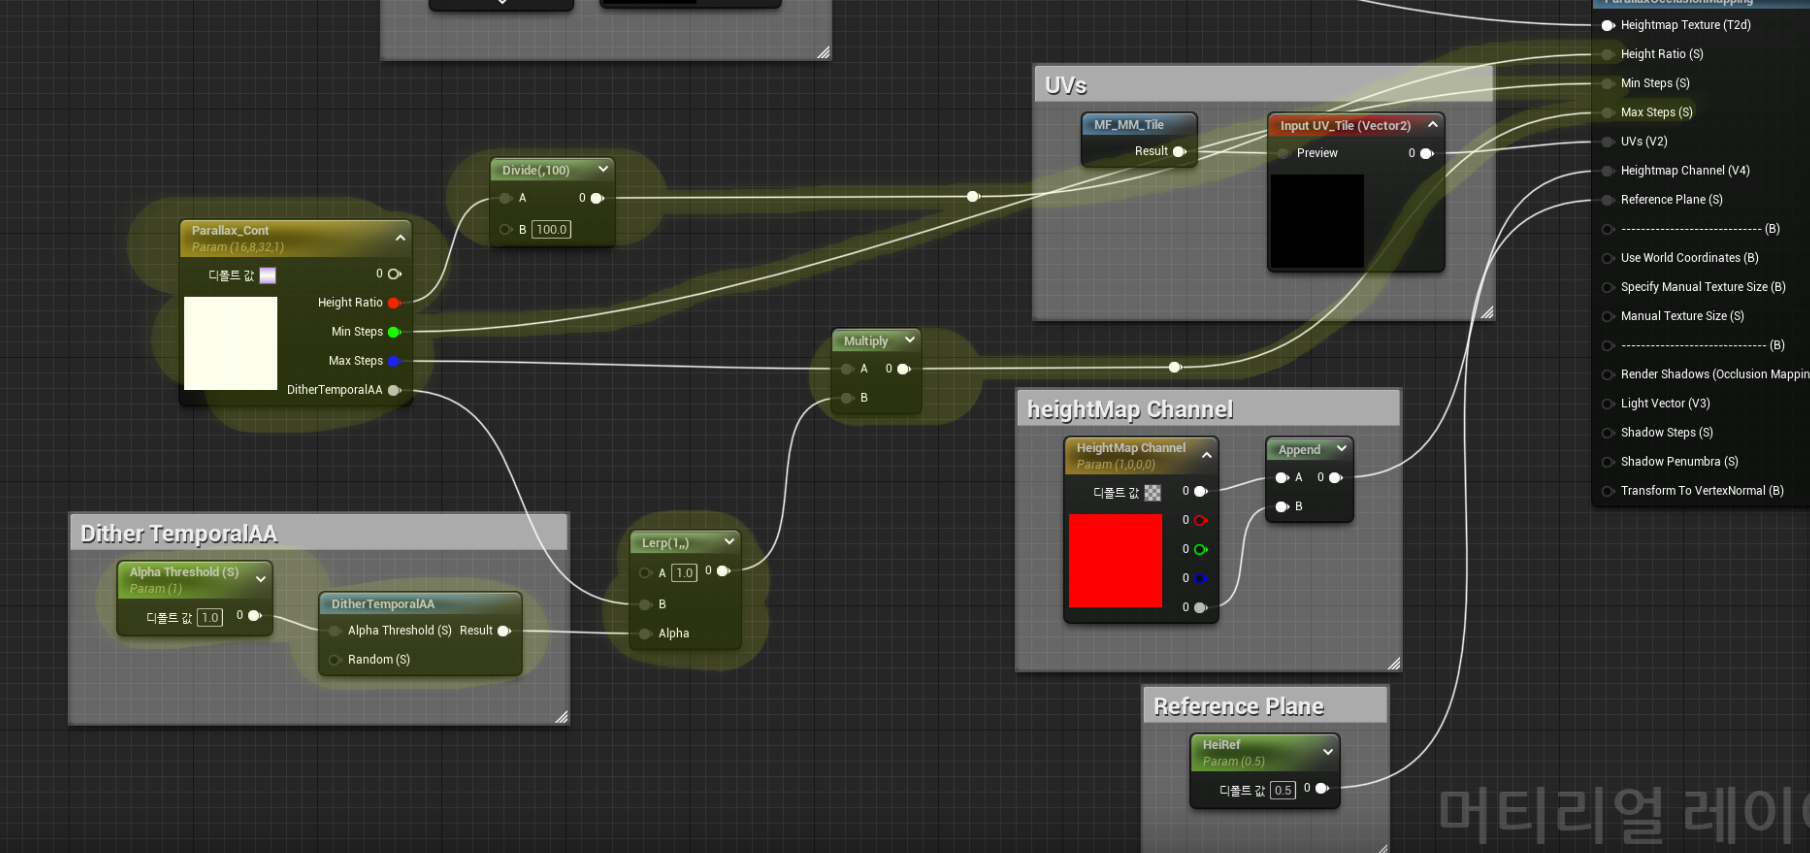
Task: Collapse the HeightMap Channel parameter node
Action: tap(1206, 456)
